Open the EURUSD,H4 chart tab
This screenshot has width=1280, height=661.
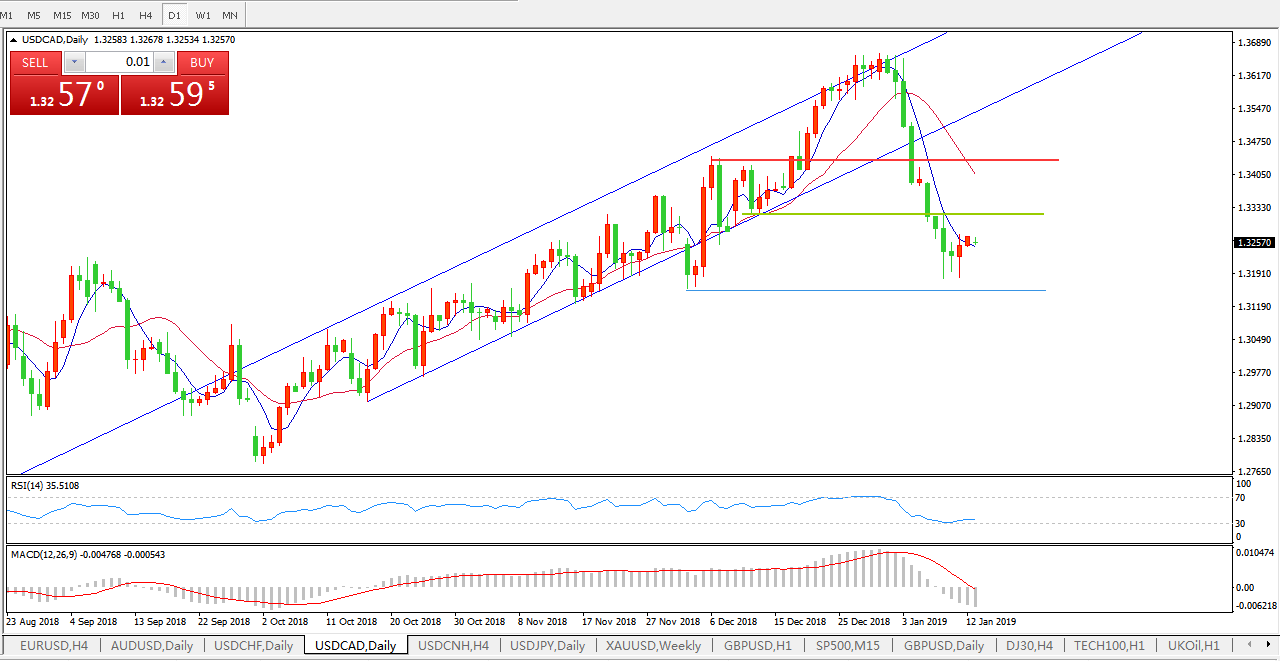53,646
